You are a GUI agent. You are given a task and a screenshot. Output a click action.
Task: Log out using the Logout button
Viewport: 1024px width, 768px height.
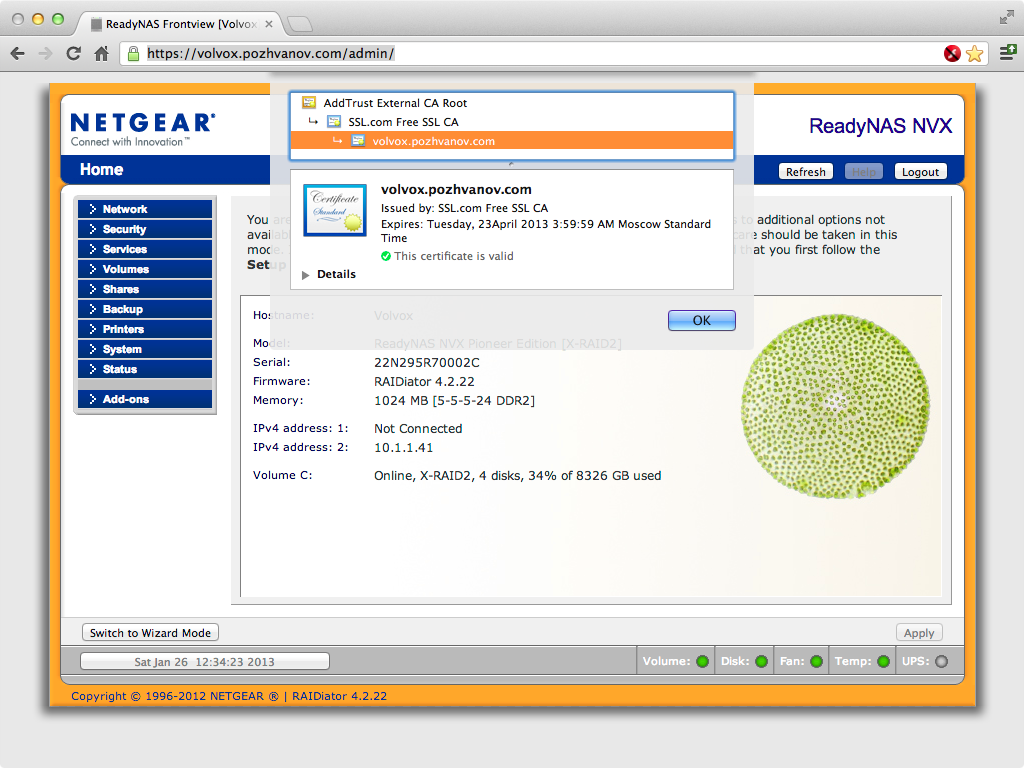coord(920,172)
